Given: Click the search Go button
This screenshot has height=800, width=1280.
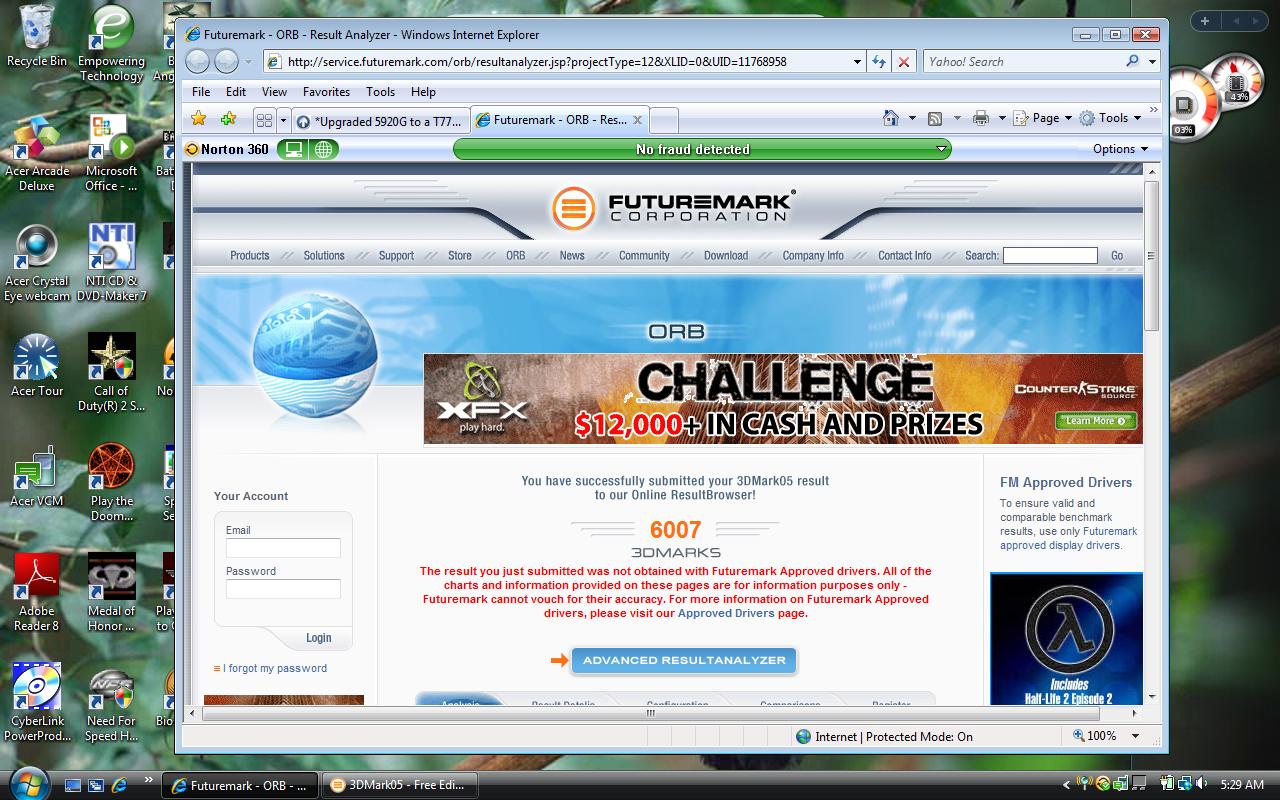Looking at the screenshot, I should point(1117,256).
